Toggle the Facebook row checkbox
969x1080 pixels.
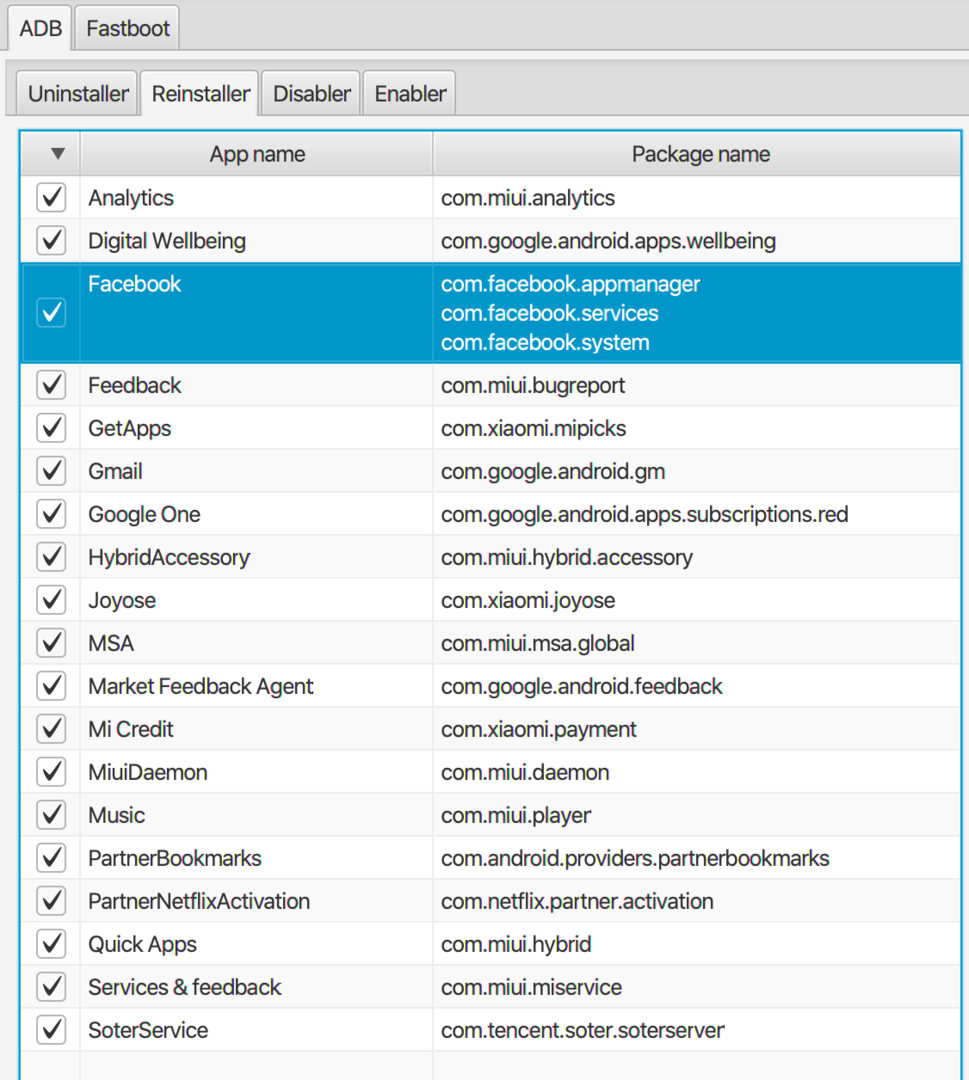pos(51,313)
